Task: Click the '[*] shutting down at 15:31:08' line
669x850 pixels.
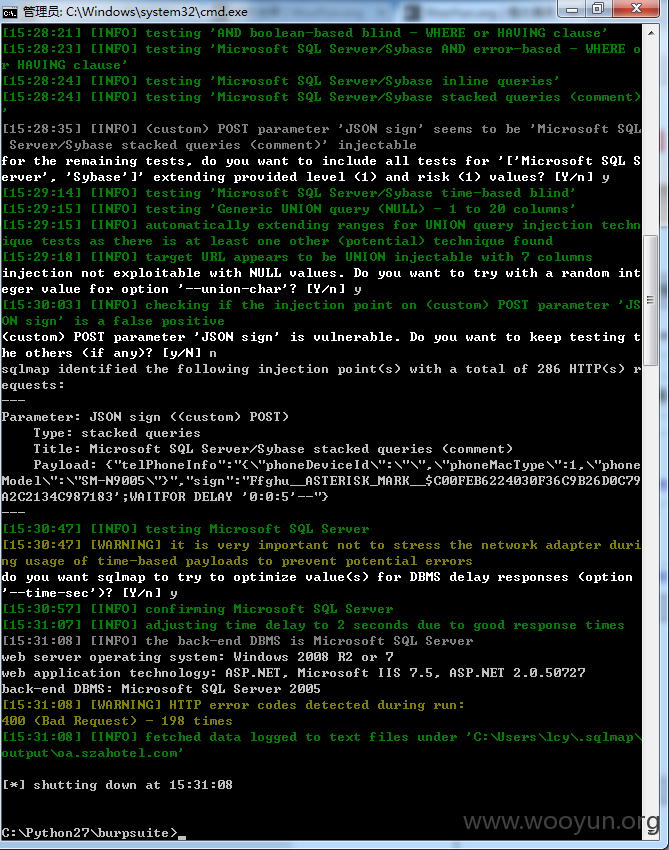Action: point(117,784)
